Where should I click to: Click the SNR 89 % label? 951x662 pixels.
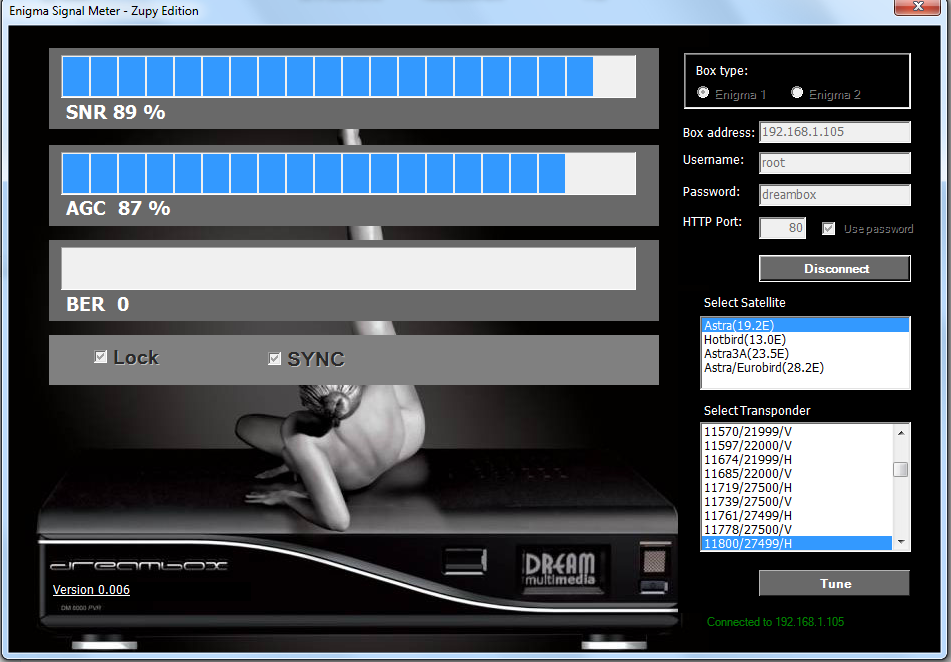tap(115, 112)
